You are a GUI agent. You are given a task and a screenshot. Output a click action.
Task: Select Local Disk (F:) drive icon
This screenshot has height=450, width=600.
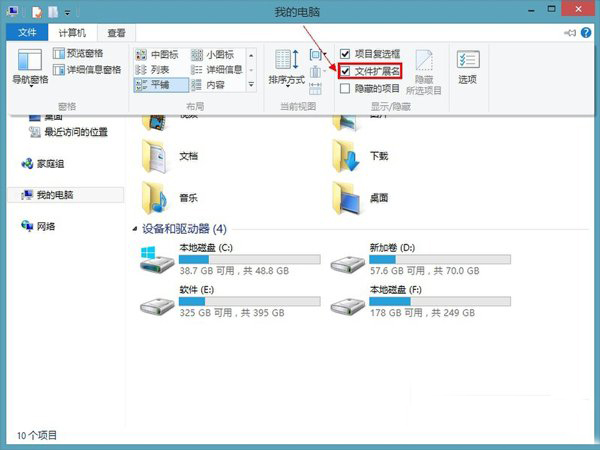347,305
